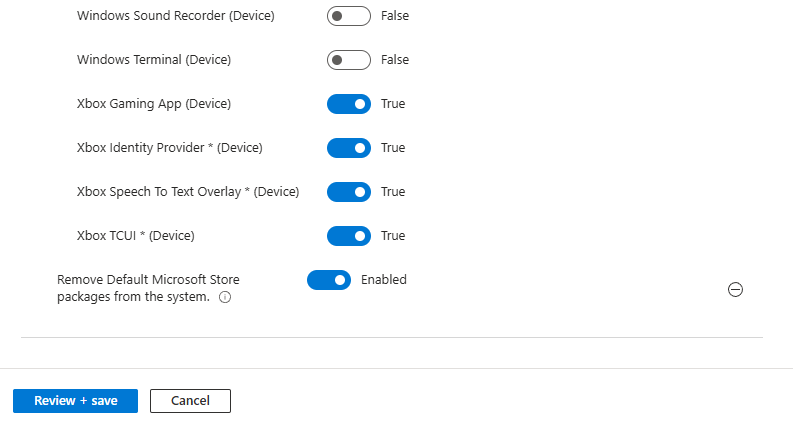
Task: Click the Xbox Gaming App (Device) label
Action: (153, 104)
